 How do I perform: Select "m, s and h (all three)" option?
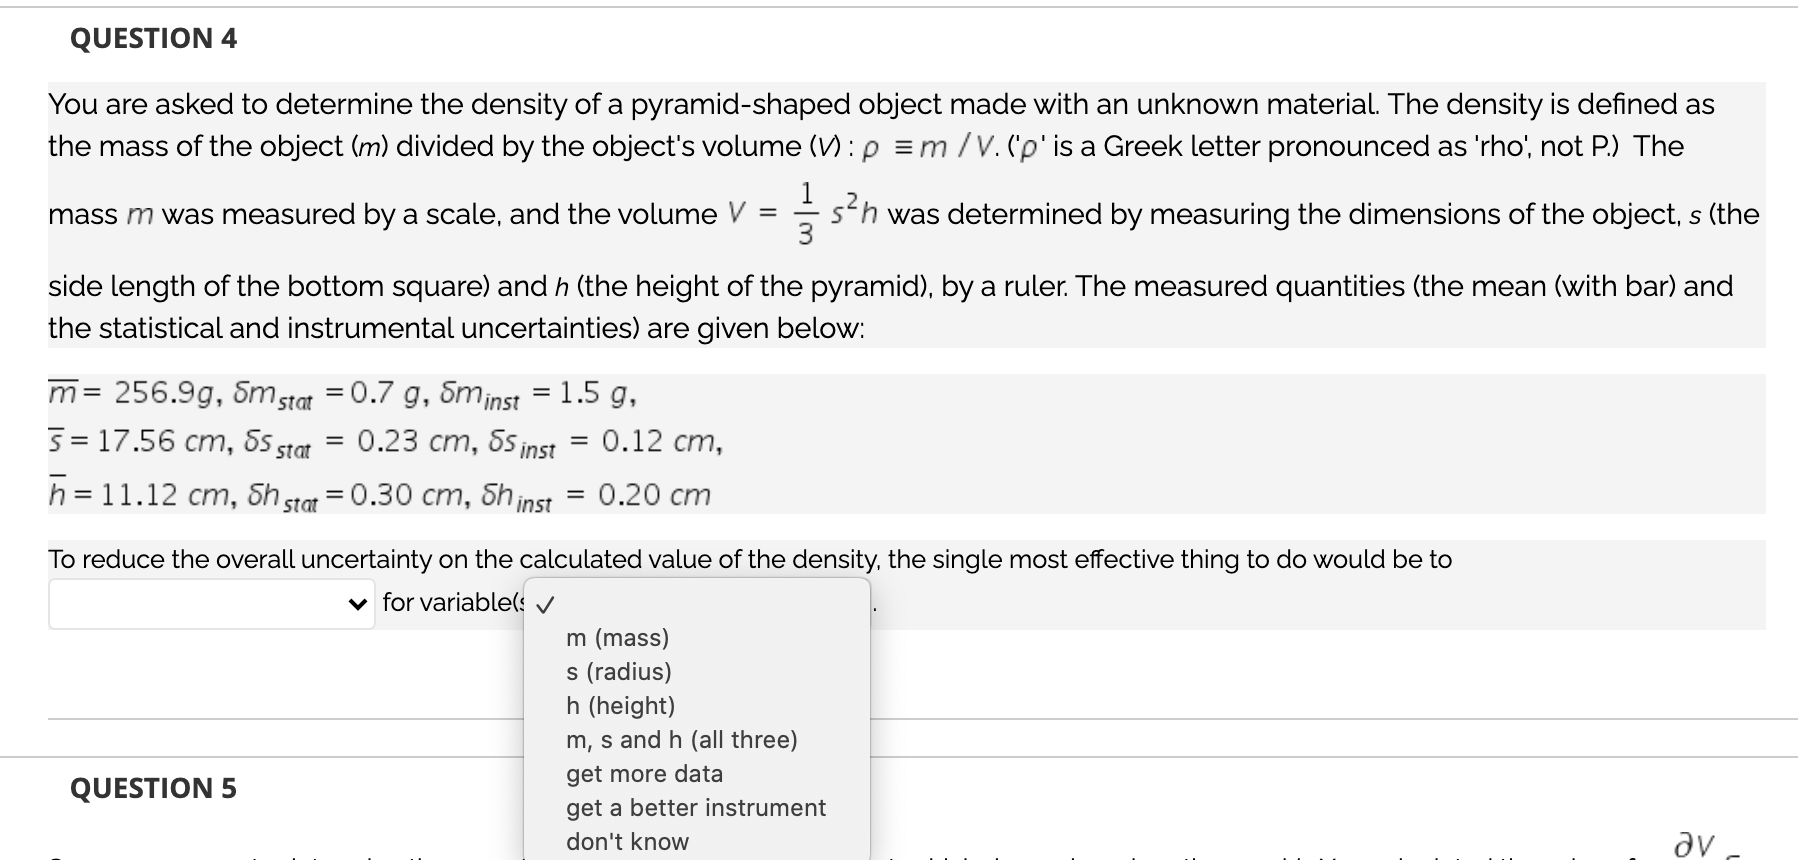(x=682, y=740)
